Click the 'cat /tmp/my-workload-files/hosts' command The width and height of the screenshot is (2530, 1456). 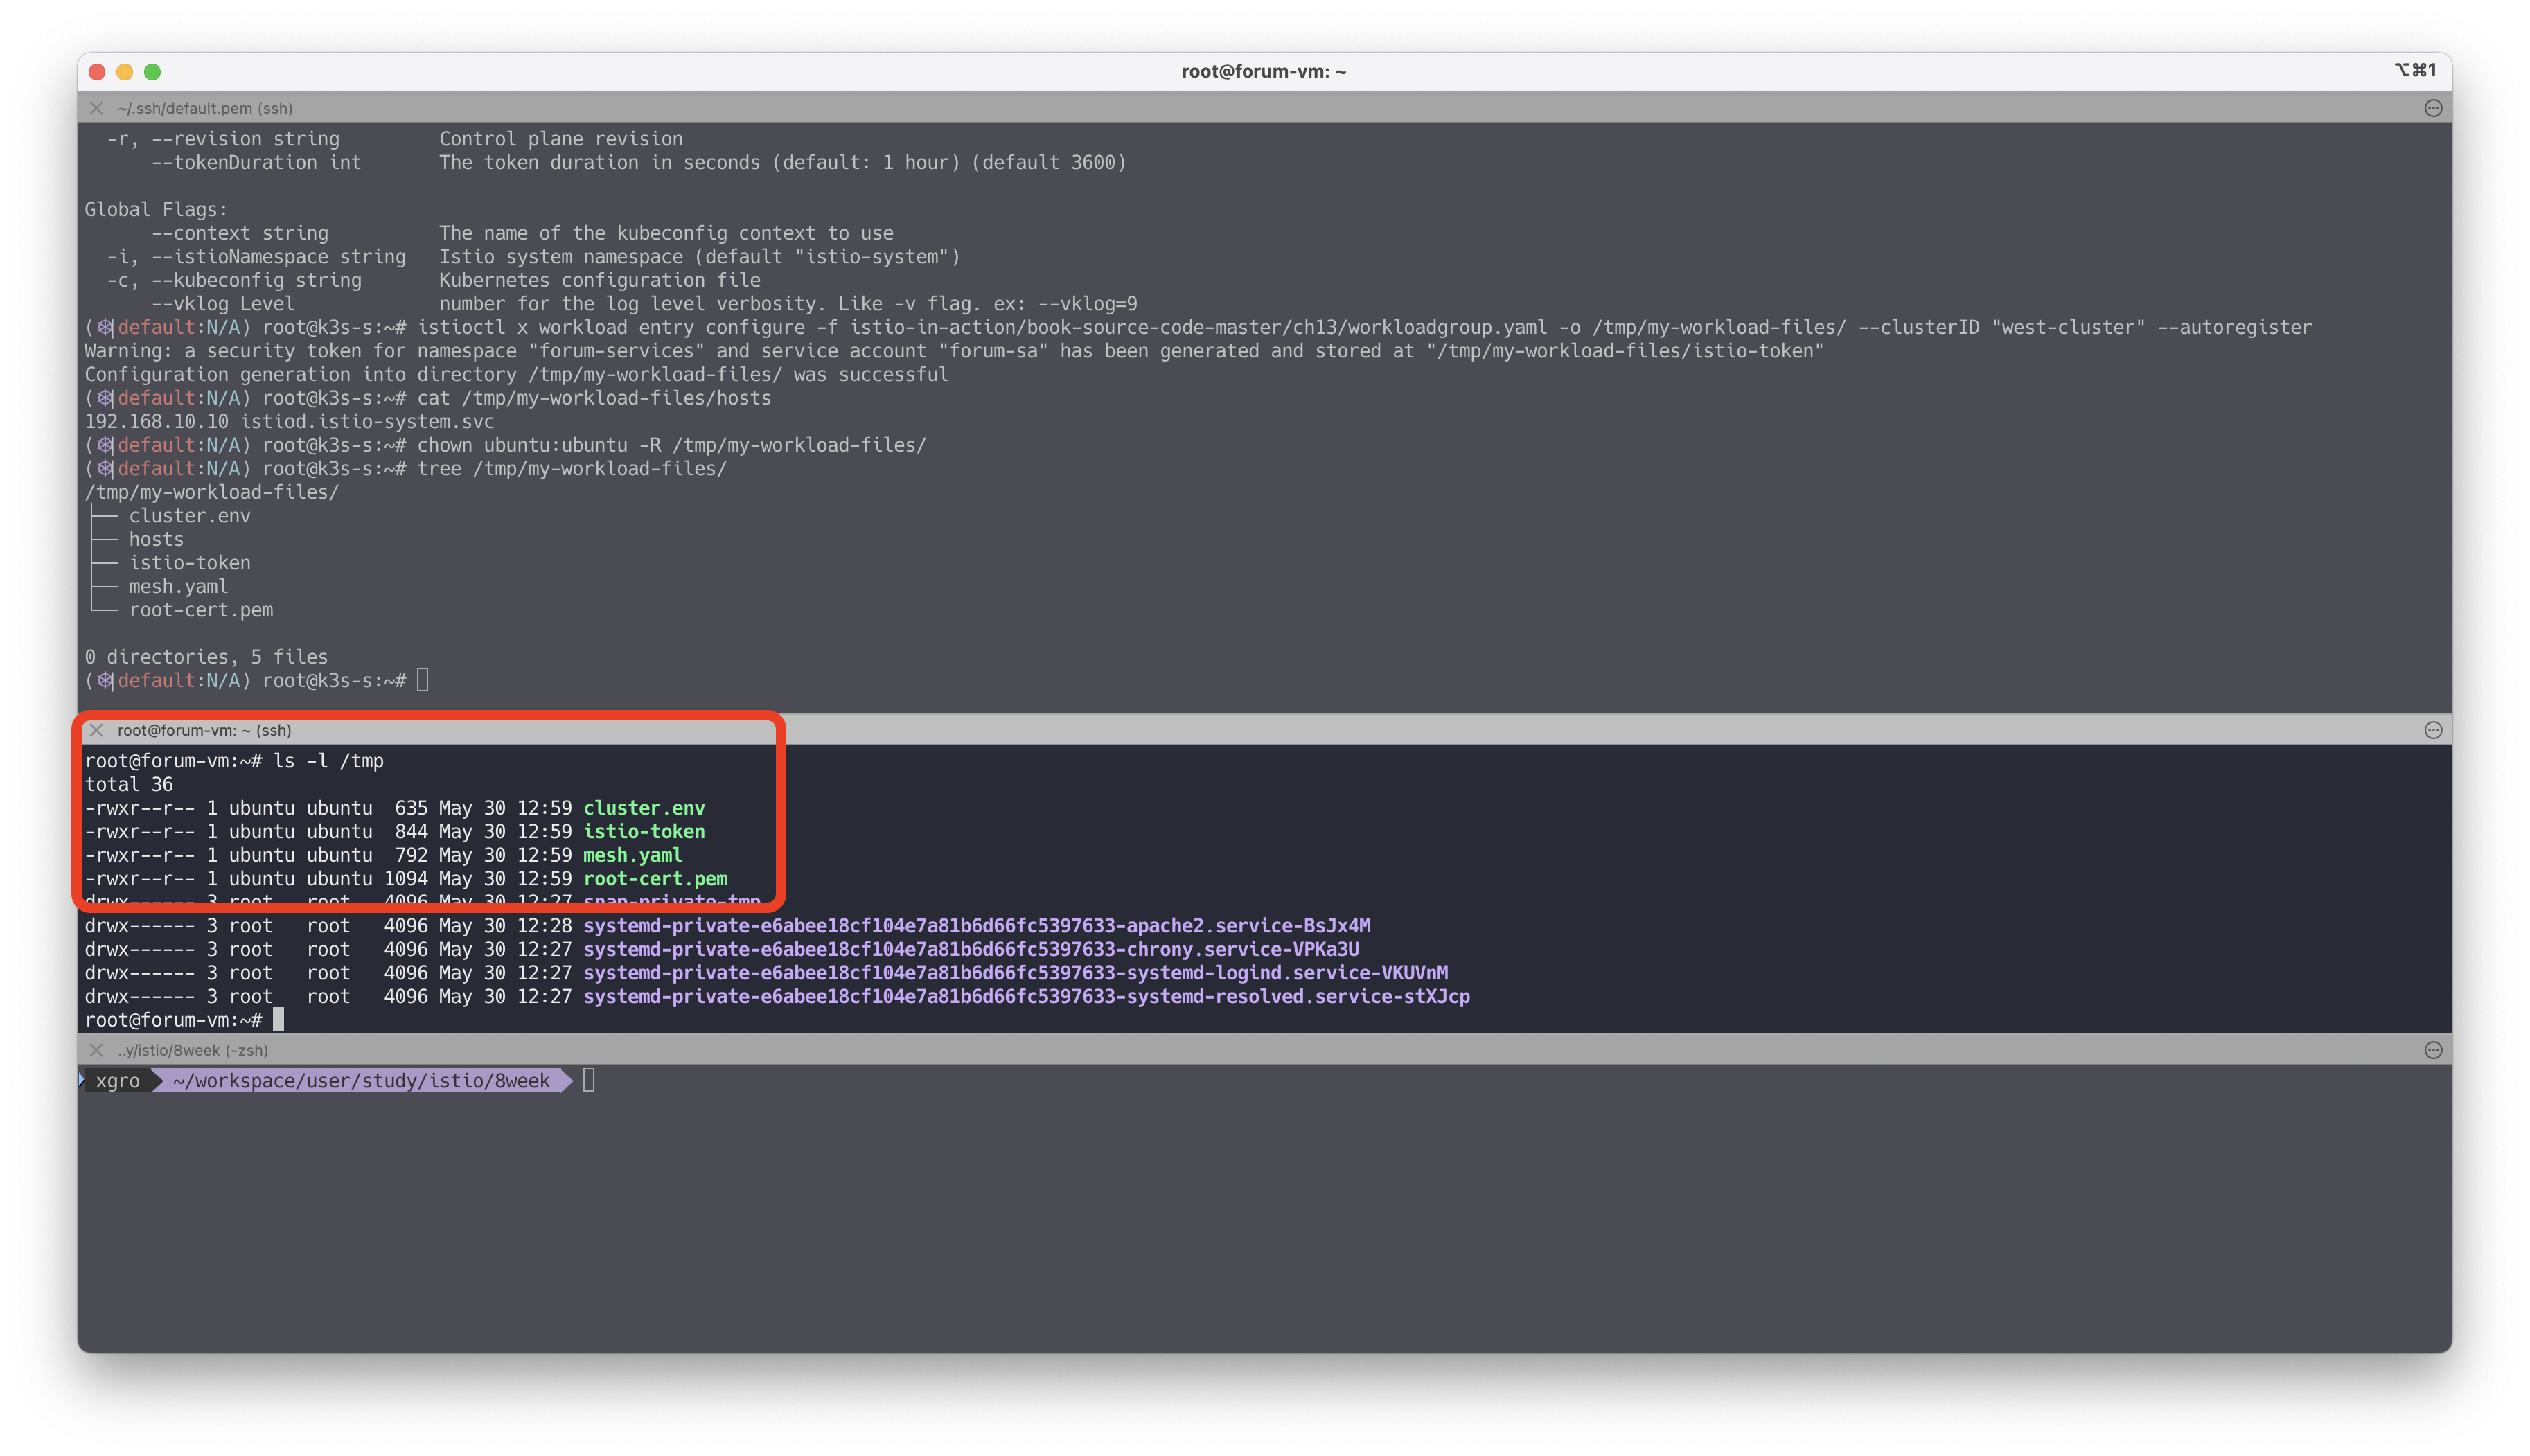click(x=594, y=398)
